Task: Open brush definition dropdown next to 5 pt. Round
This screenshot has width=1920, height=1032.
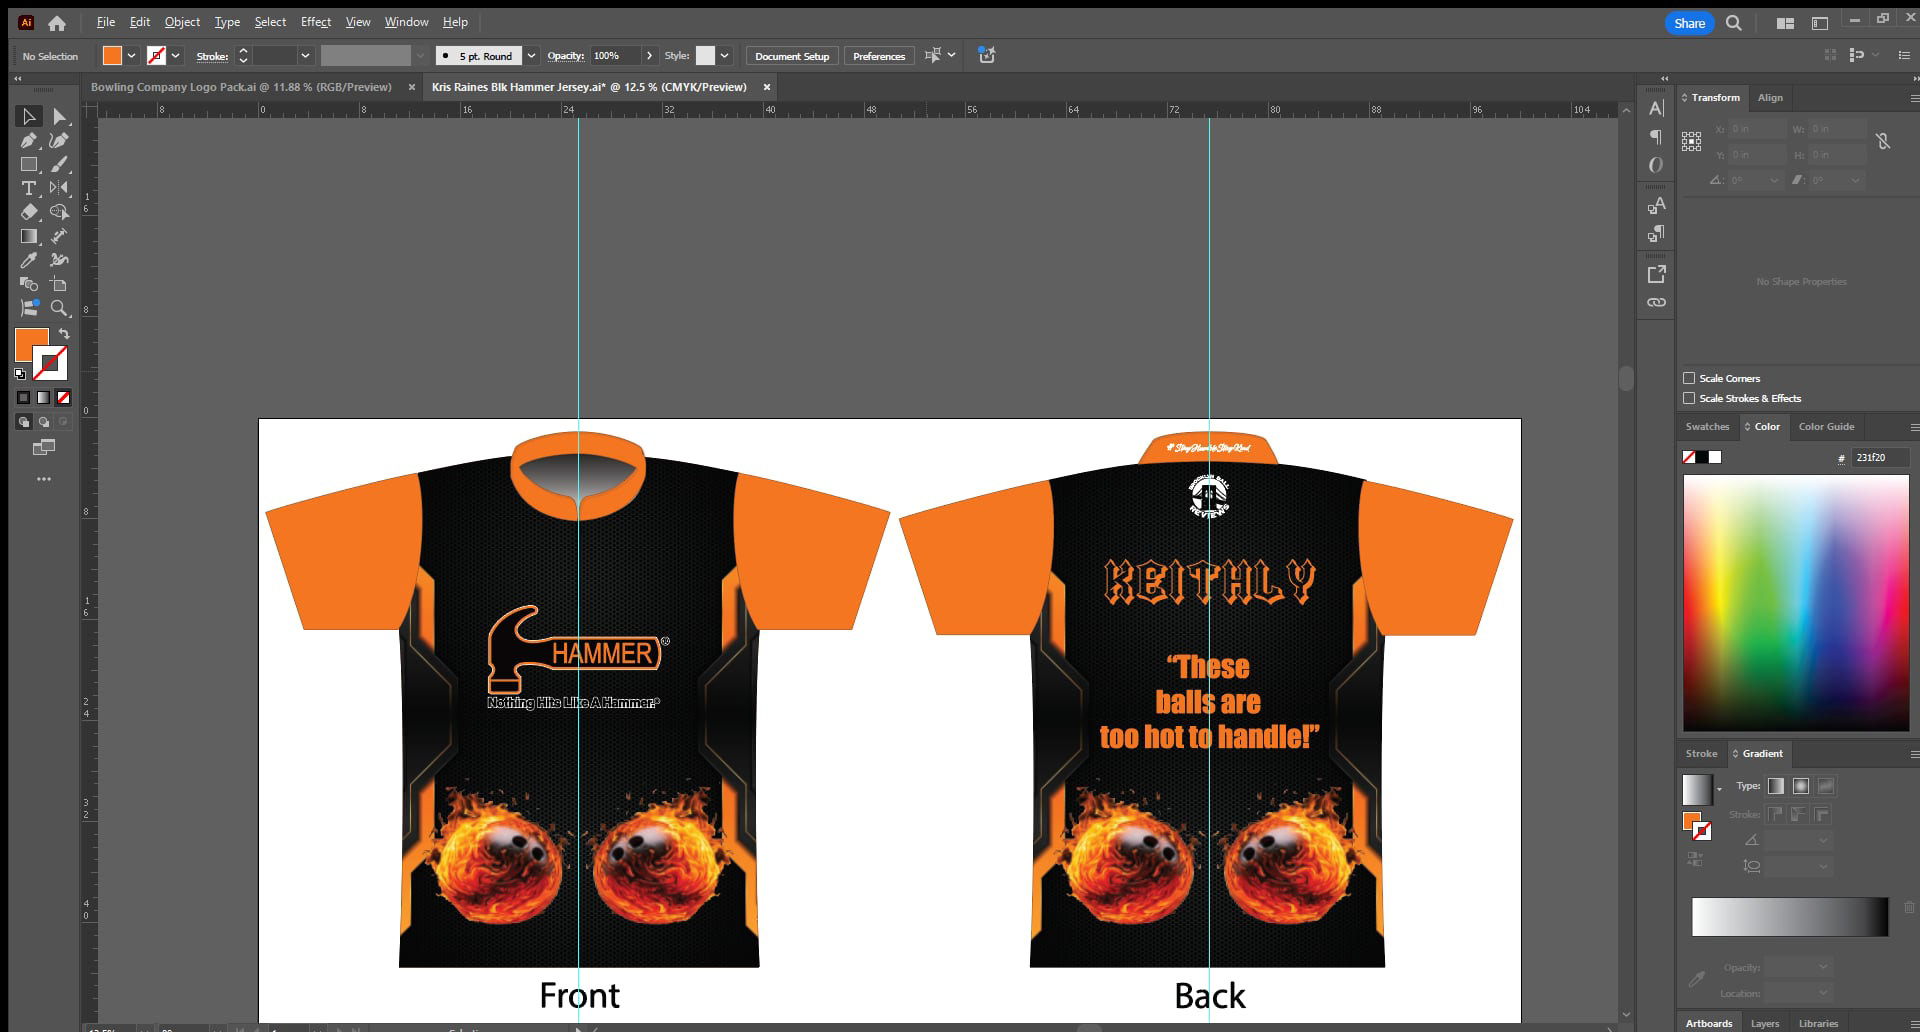Action: (x=532, y=56)
